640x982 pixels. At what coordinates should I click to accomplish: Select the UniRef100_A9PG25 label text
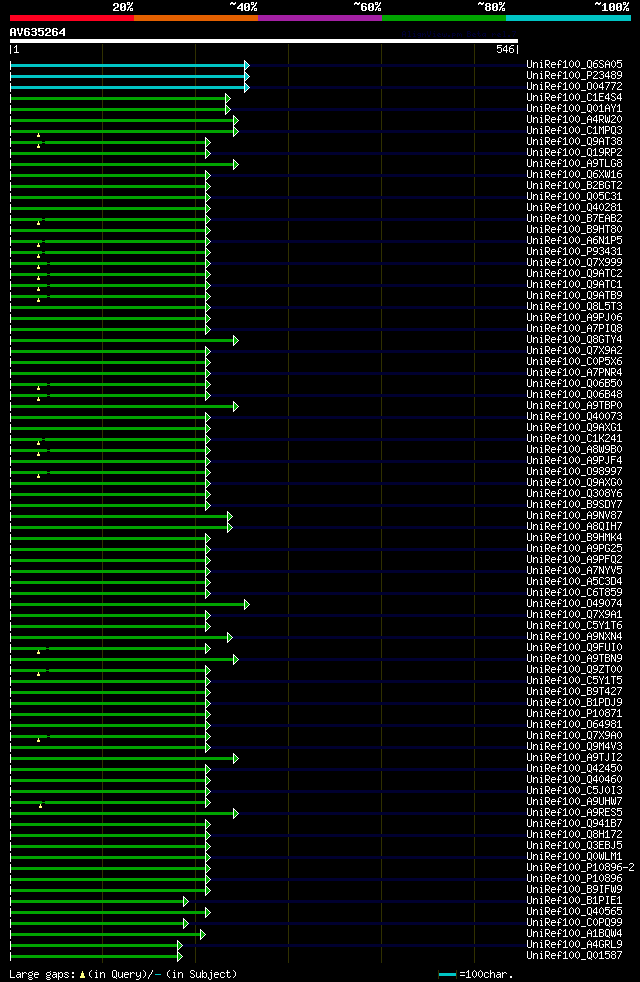coord(574,549)
